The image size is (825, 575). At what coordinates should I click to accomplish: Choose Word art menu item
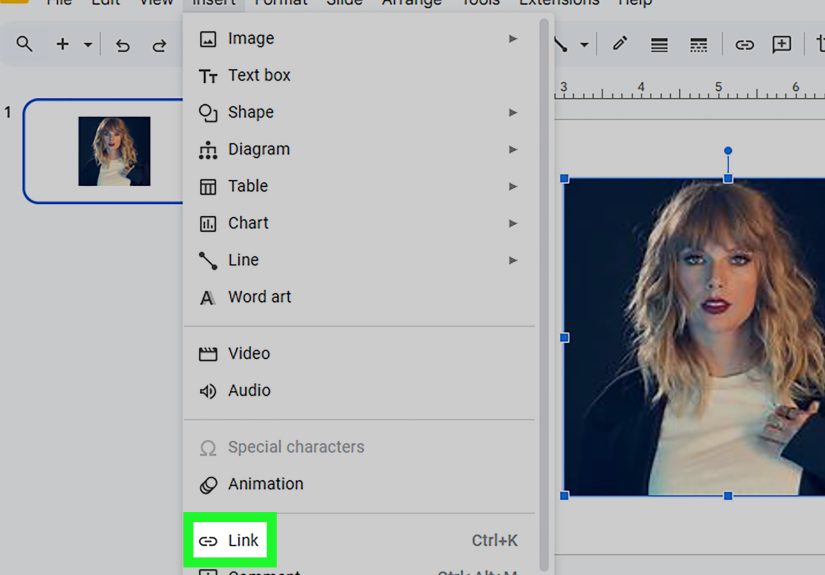coord(359,297)
